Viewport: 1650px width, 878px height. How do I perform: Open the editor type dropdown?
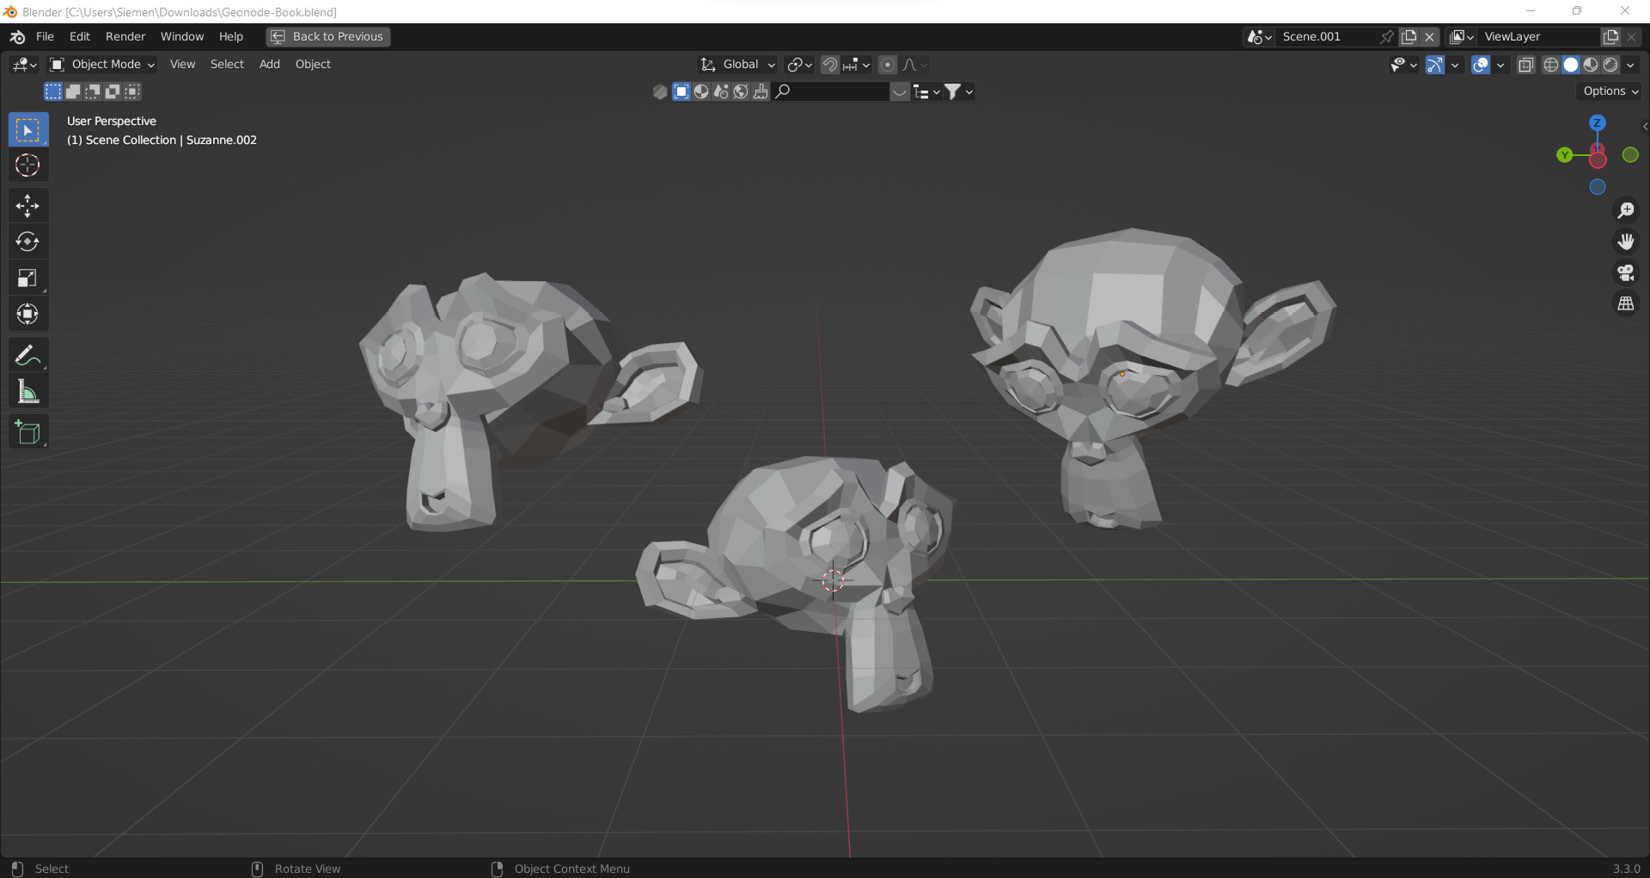click(24, 64)
